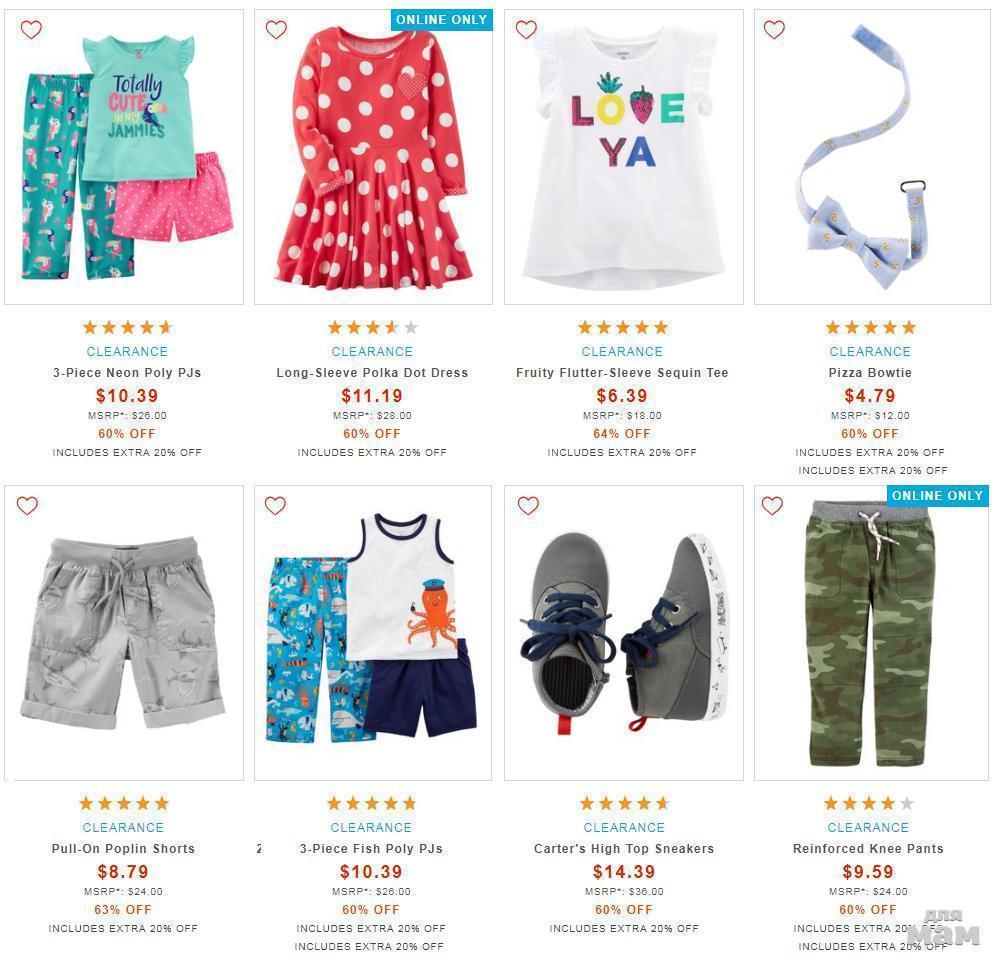The width and height of the screenshot is (995, 960).
Task: Open the camo Reinforced Knee Pants image
Action: click(870, 633)
